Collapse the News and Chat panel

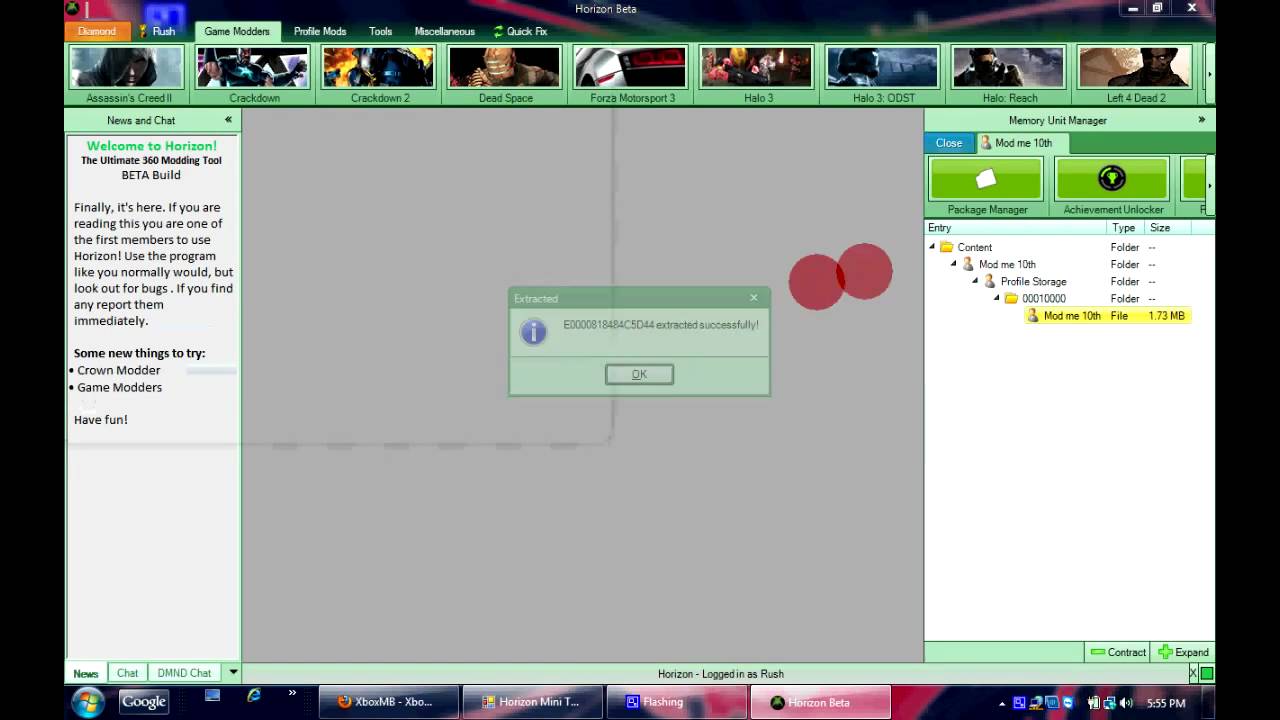(x=228, y=120)
